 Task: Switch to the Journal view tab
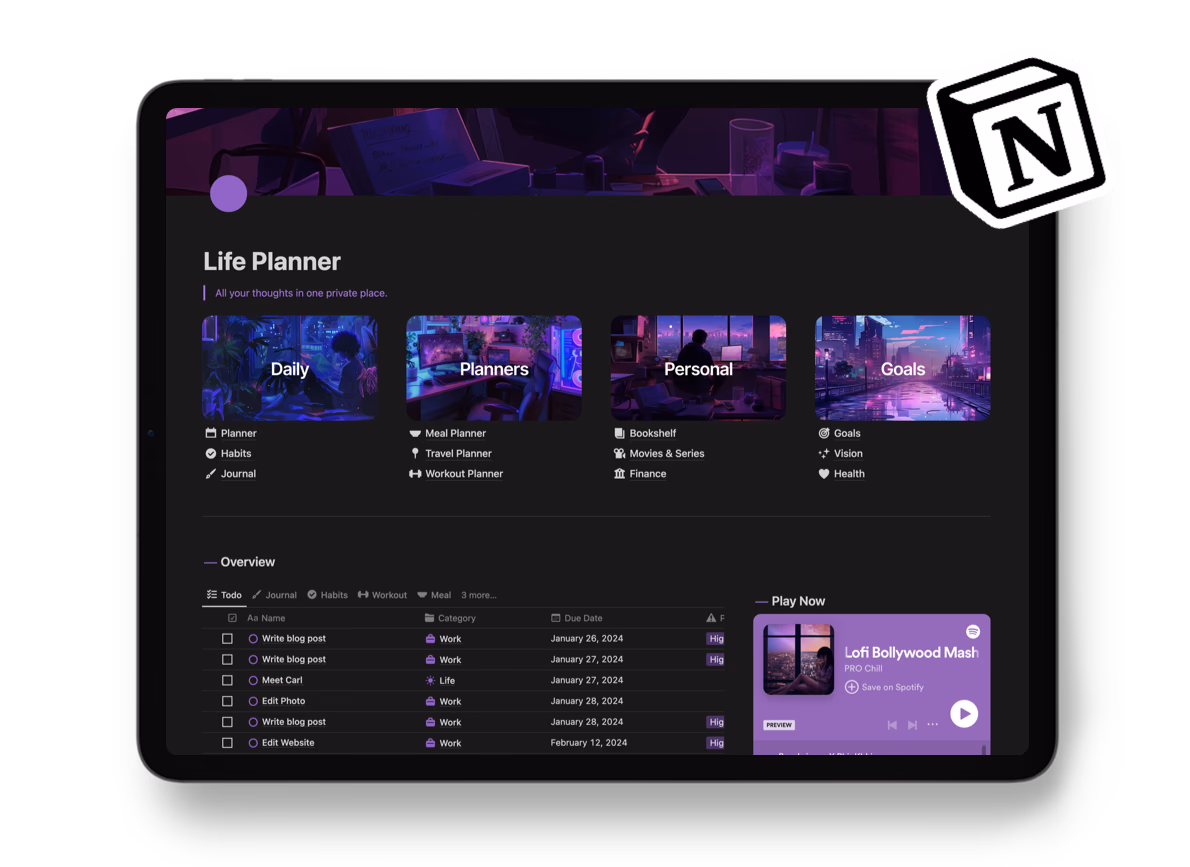pyautogui.click(x=274, y=594)
